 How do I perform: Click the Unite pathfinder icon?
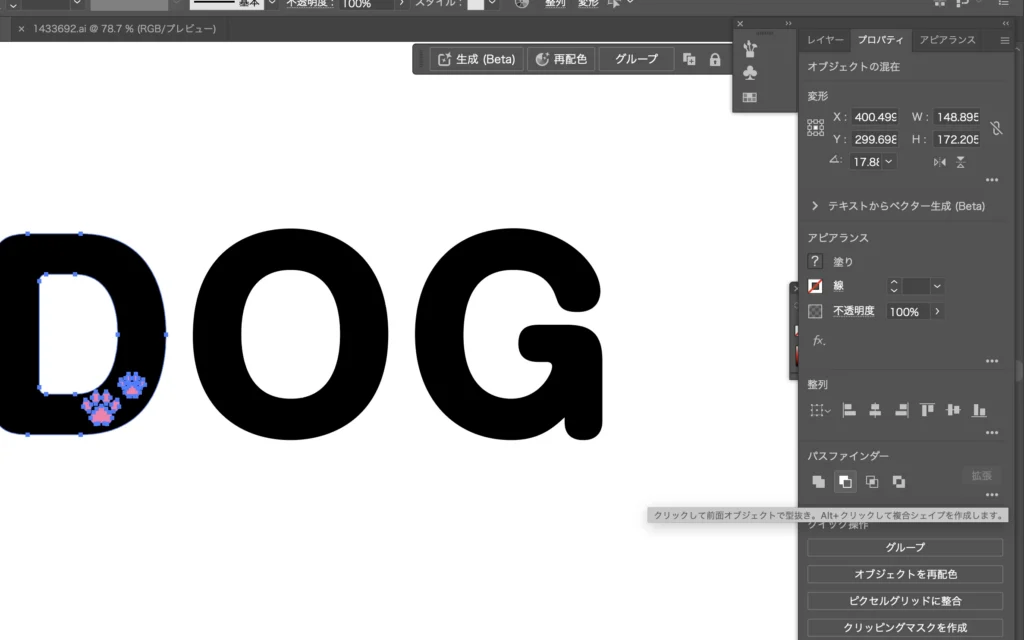[x=818, y=482]
